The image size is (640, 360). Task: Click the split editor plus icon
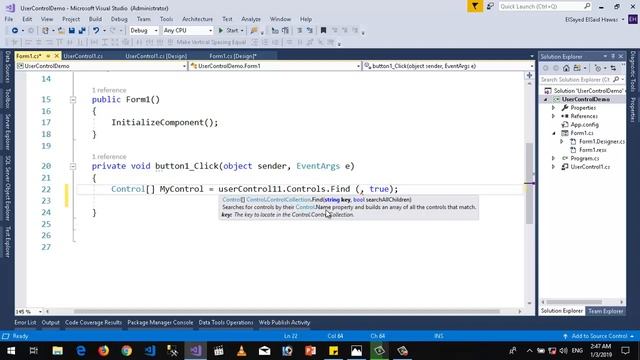529,75
